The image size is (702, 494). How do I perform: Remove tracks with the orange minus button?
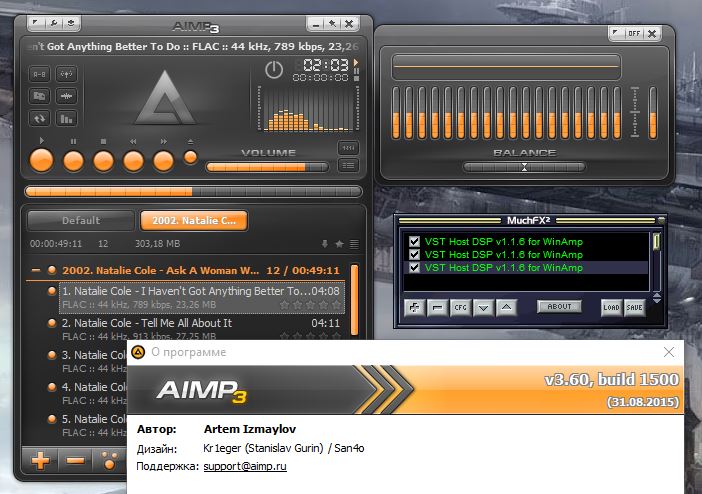(75, 461)
